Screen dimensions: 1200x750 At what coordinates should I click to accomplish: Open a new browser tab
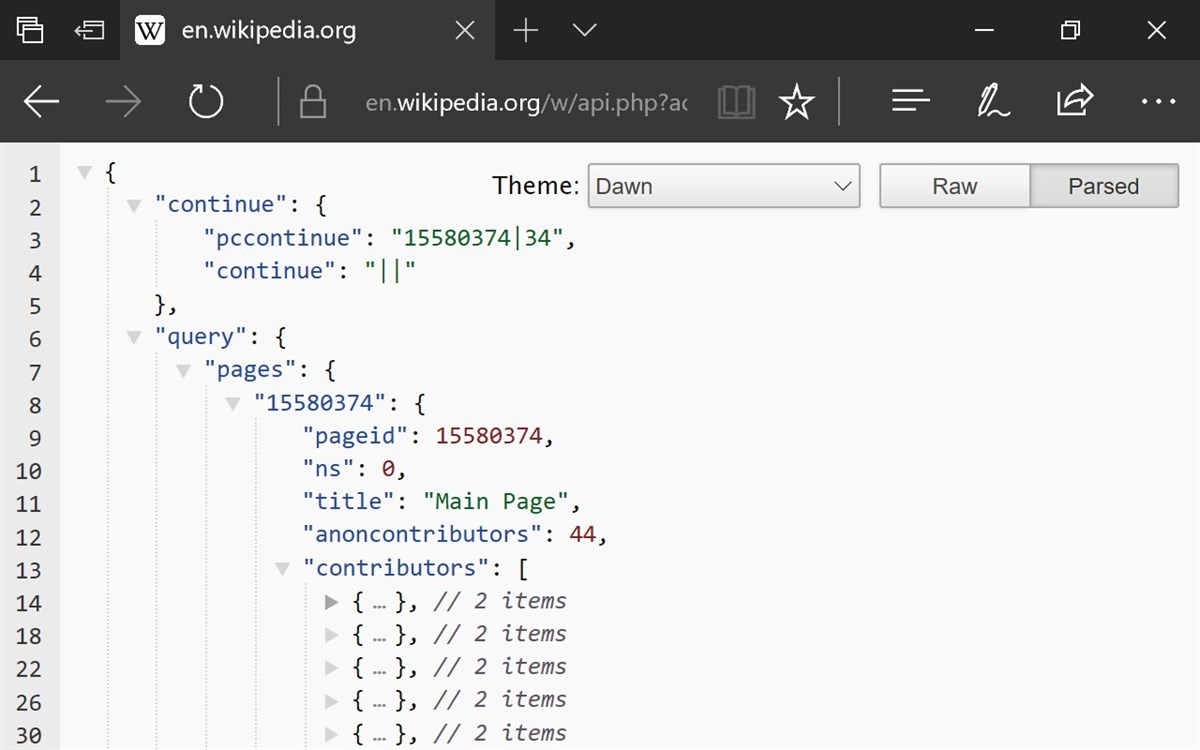click(525, 30)
